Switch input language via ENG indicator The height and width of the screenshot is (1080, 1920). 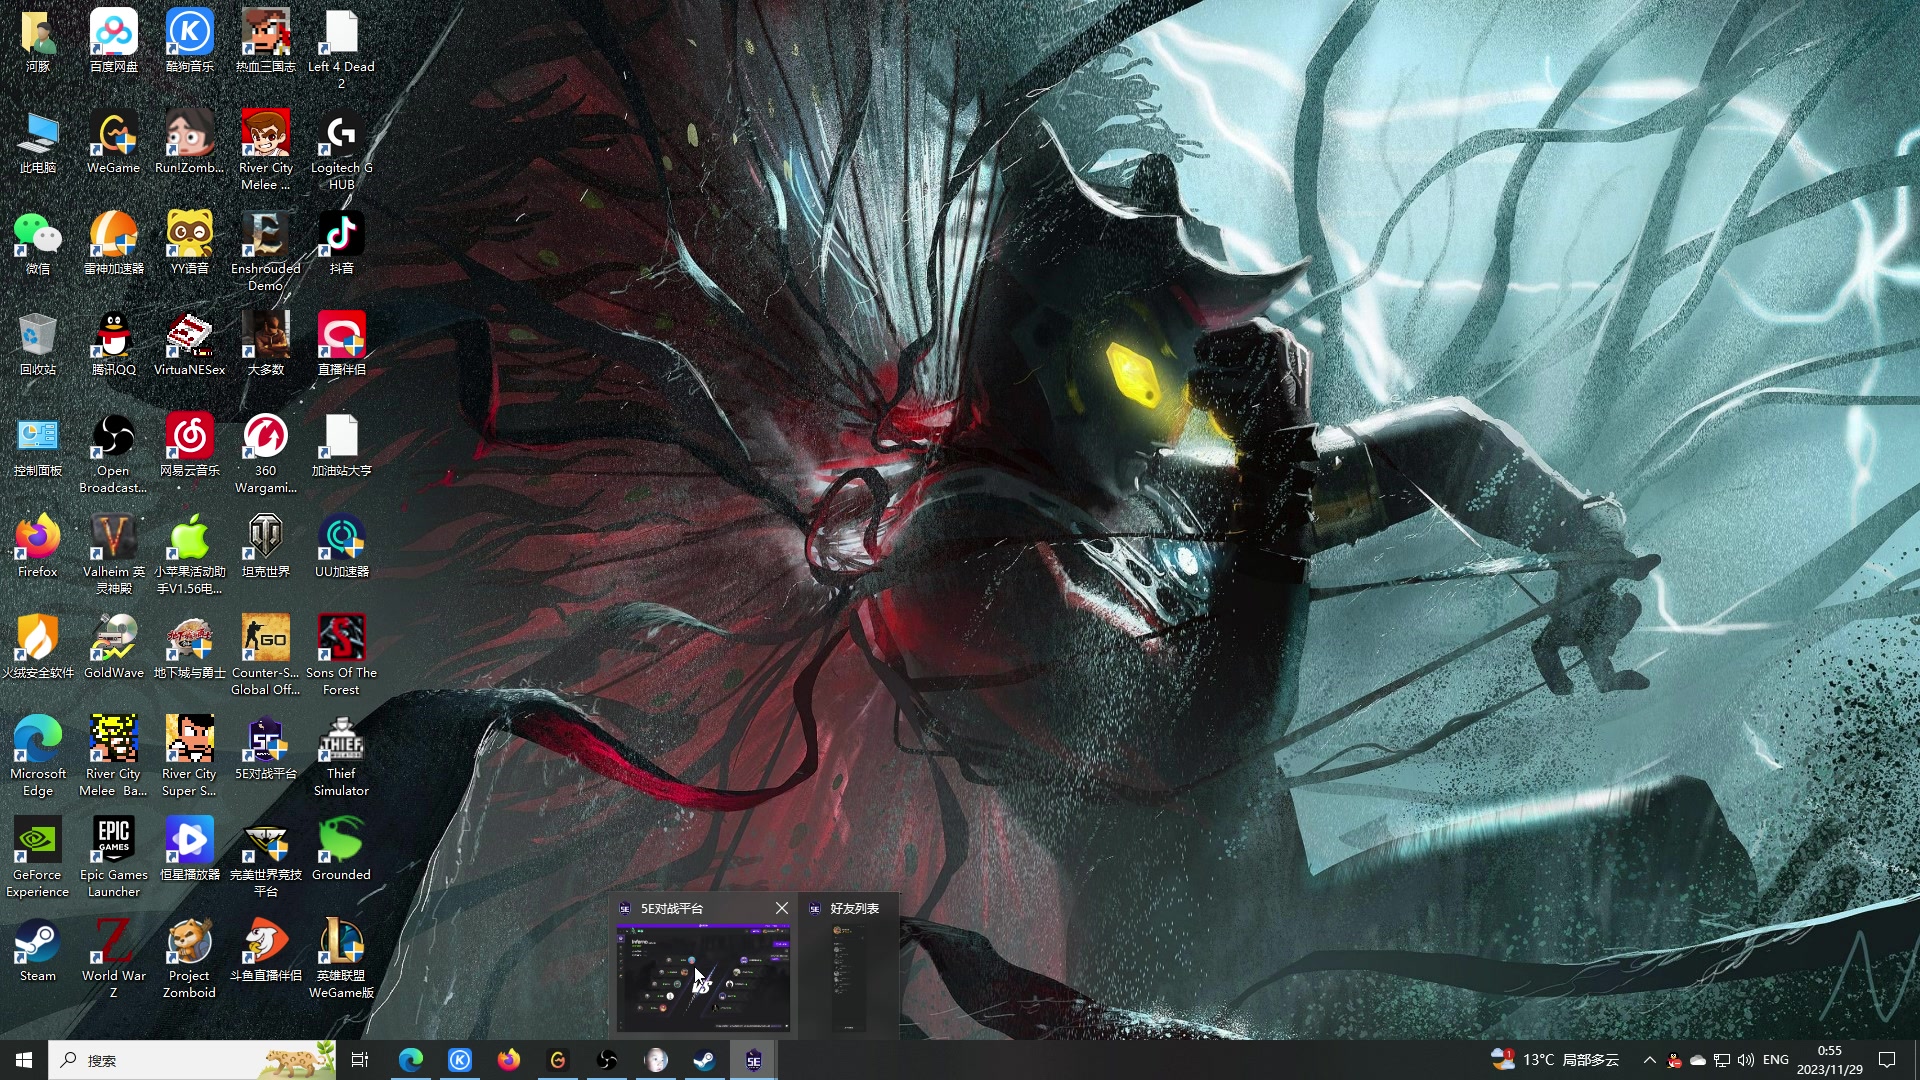coord(1776,1060)
